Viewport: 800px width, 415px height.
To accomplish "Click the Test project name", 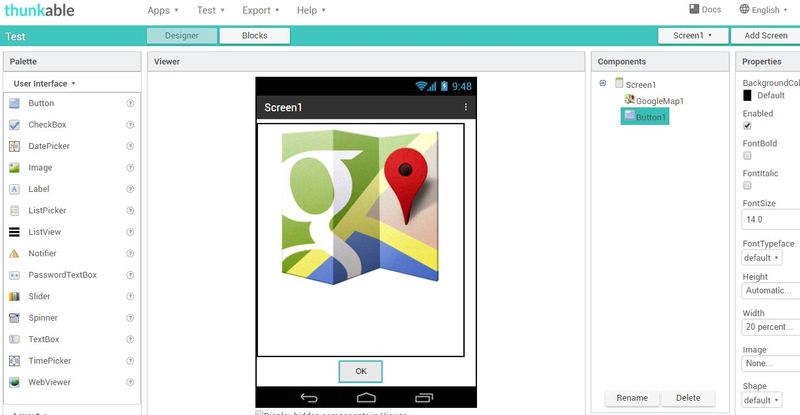I will tap(15, 37).
